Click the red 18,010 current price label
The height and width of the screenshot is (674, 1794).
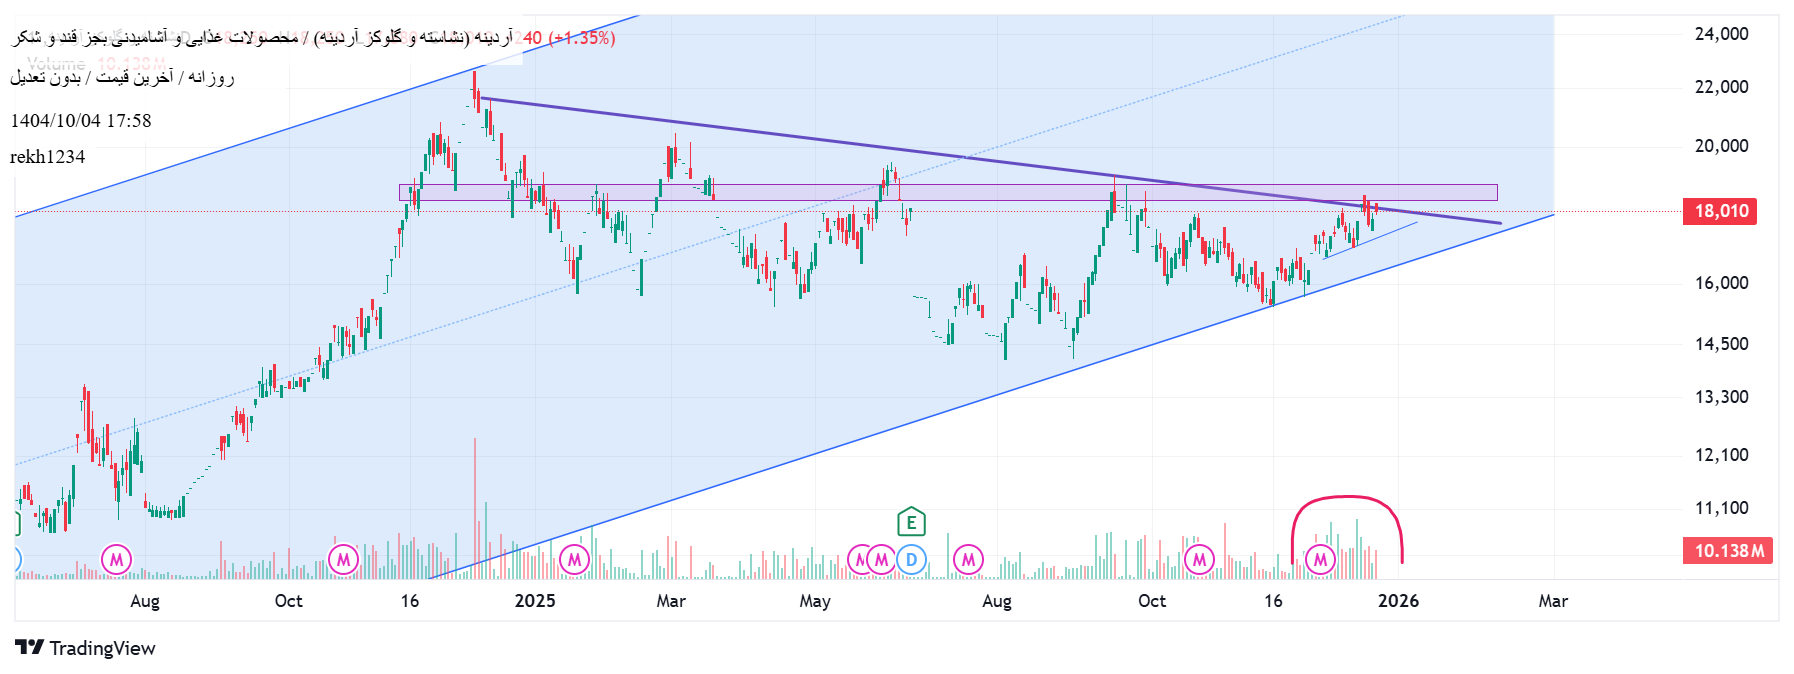click(1720, 211)
